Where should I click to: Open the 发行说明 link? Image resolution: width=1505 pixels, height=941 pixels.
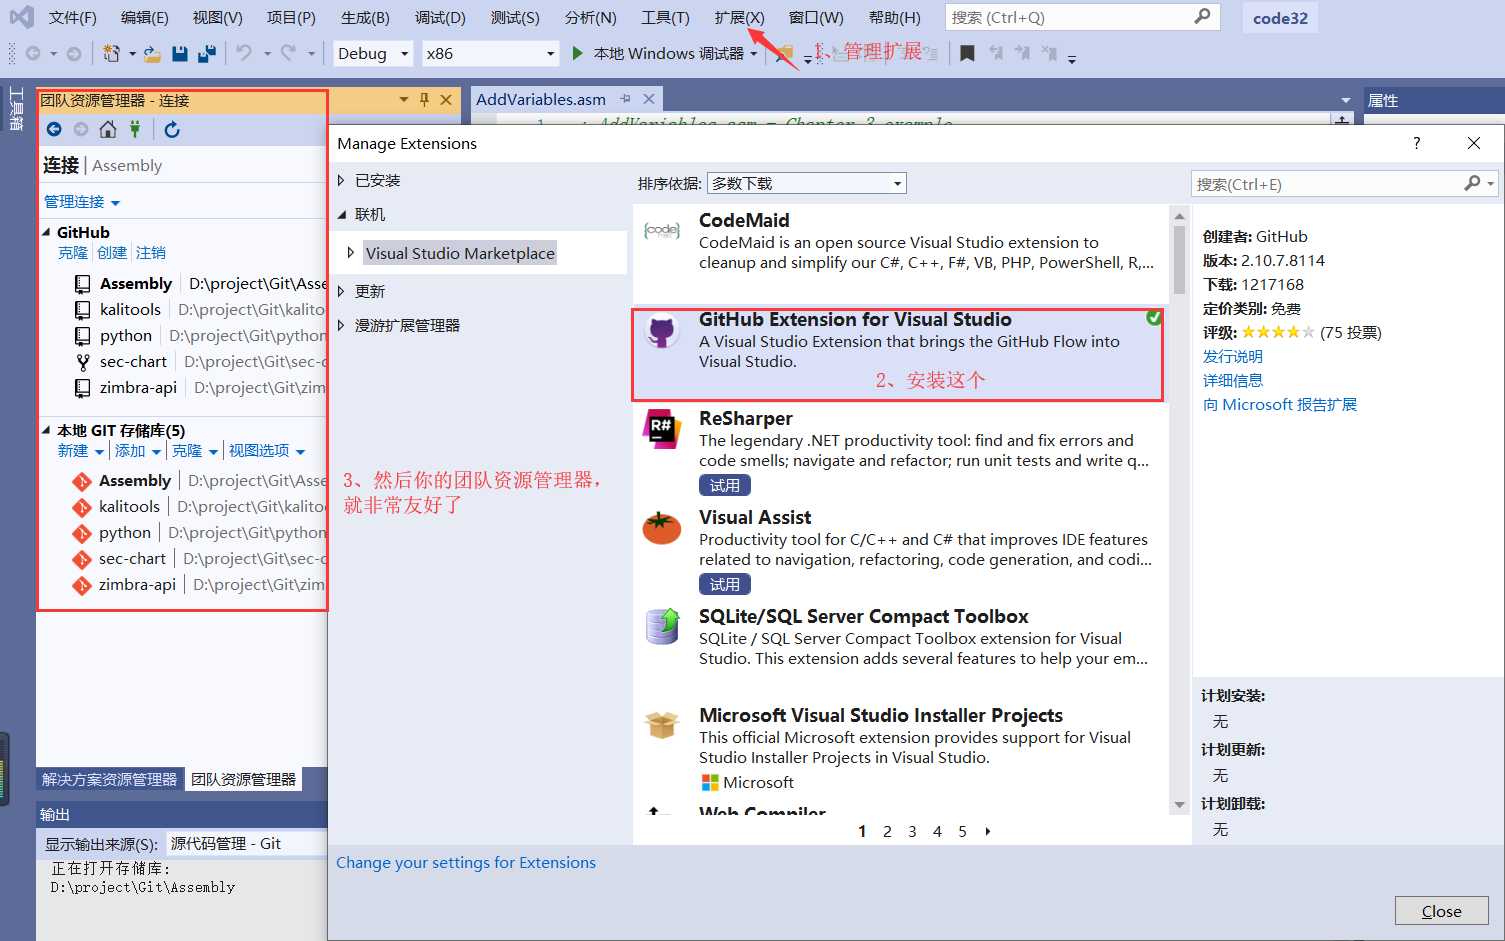click(1233, 356)
